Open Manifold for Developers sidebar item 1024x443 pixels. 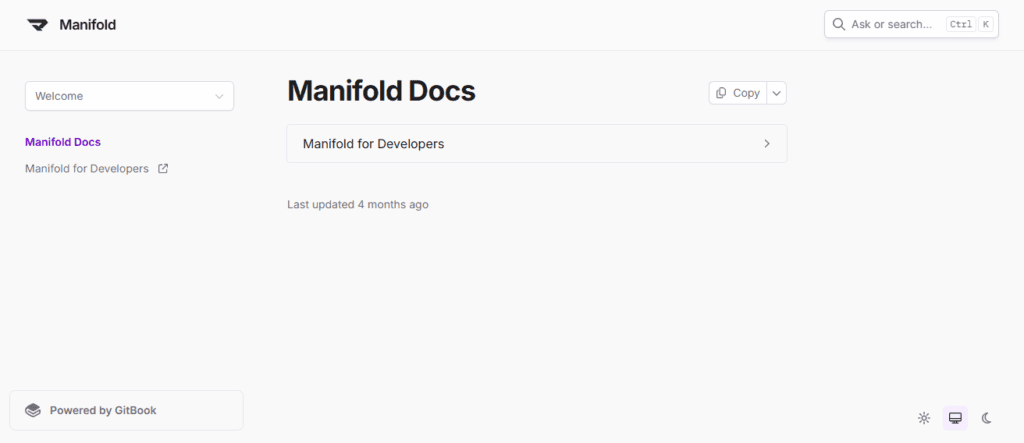coord(87,169)
